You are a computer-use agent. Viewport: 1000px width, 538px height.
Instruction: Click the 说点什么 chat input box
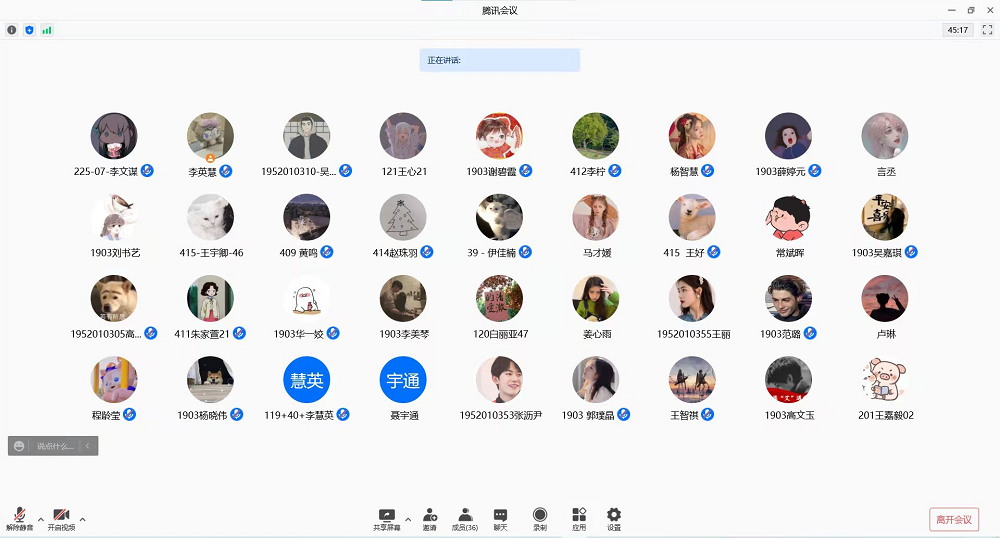54,446
